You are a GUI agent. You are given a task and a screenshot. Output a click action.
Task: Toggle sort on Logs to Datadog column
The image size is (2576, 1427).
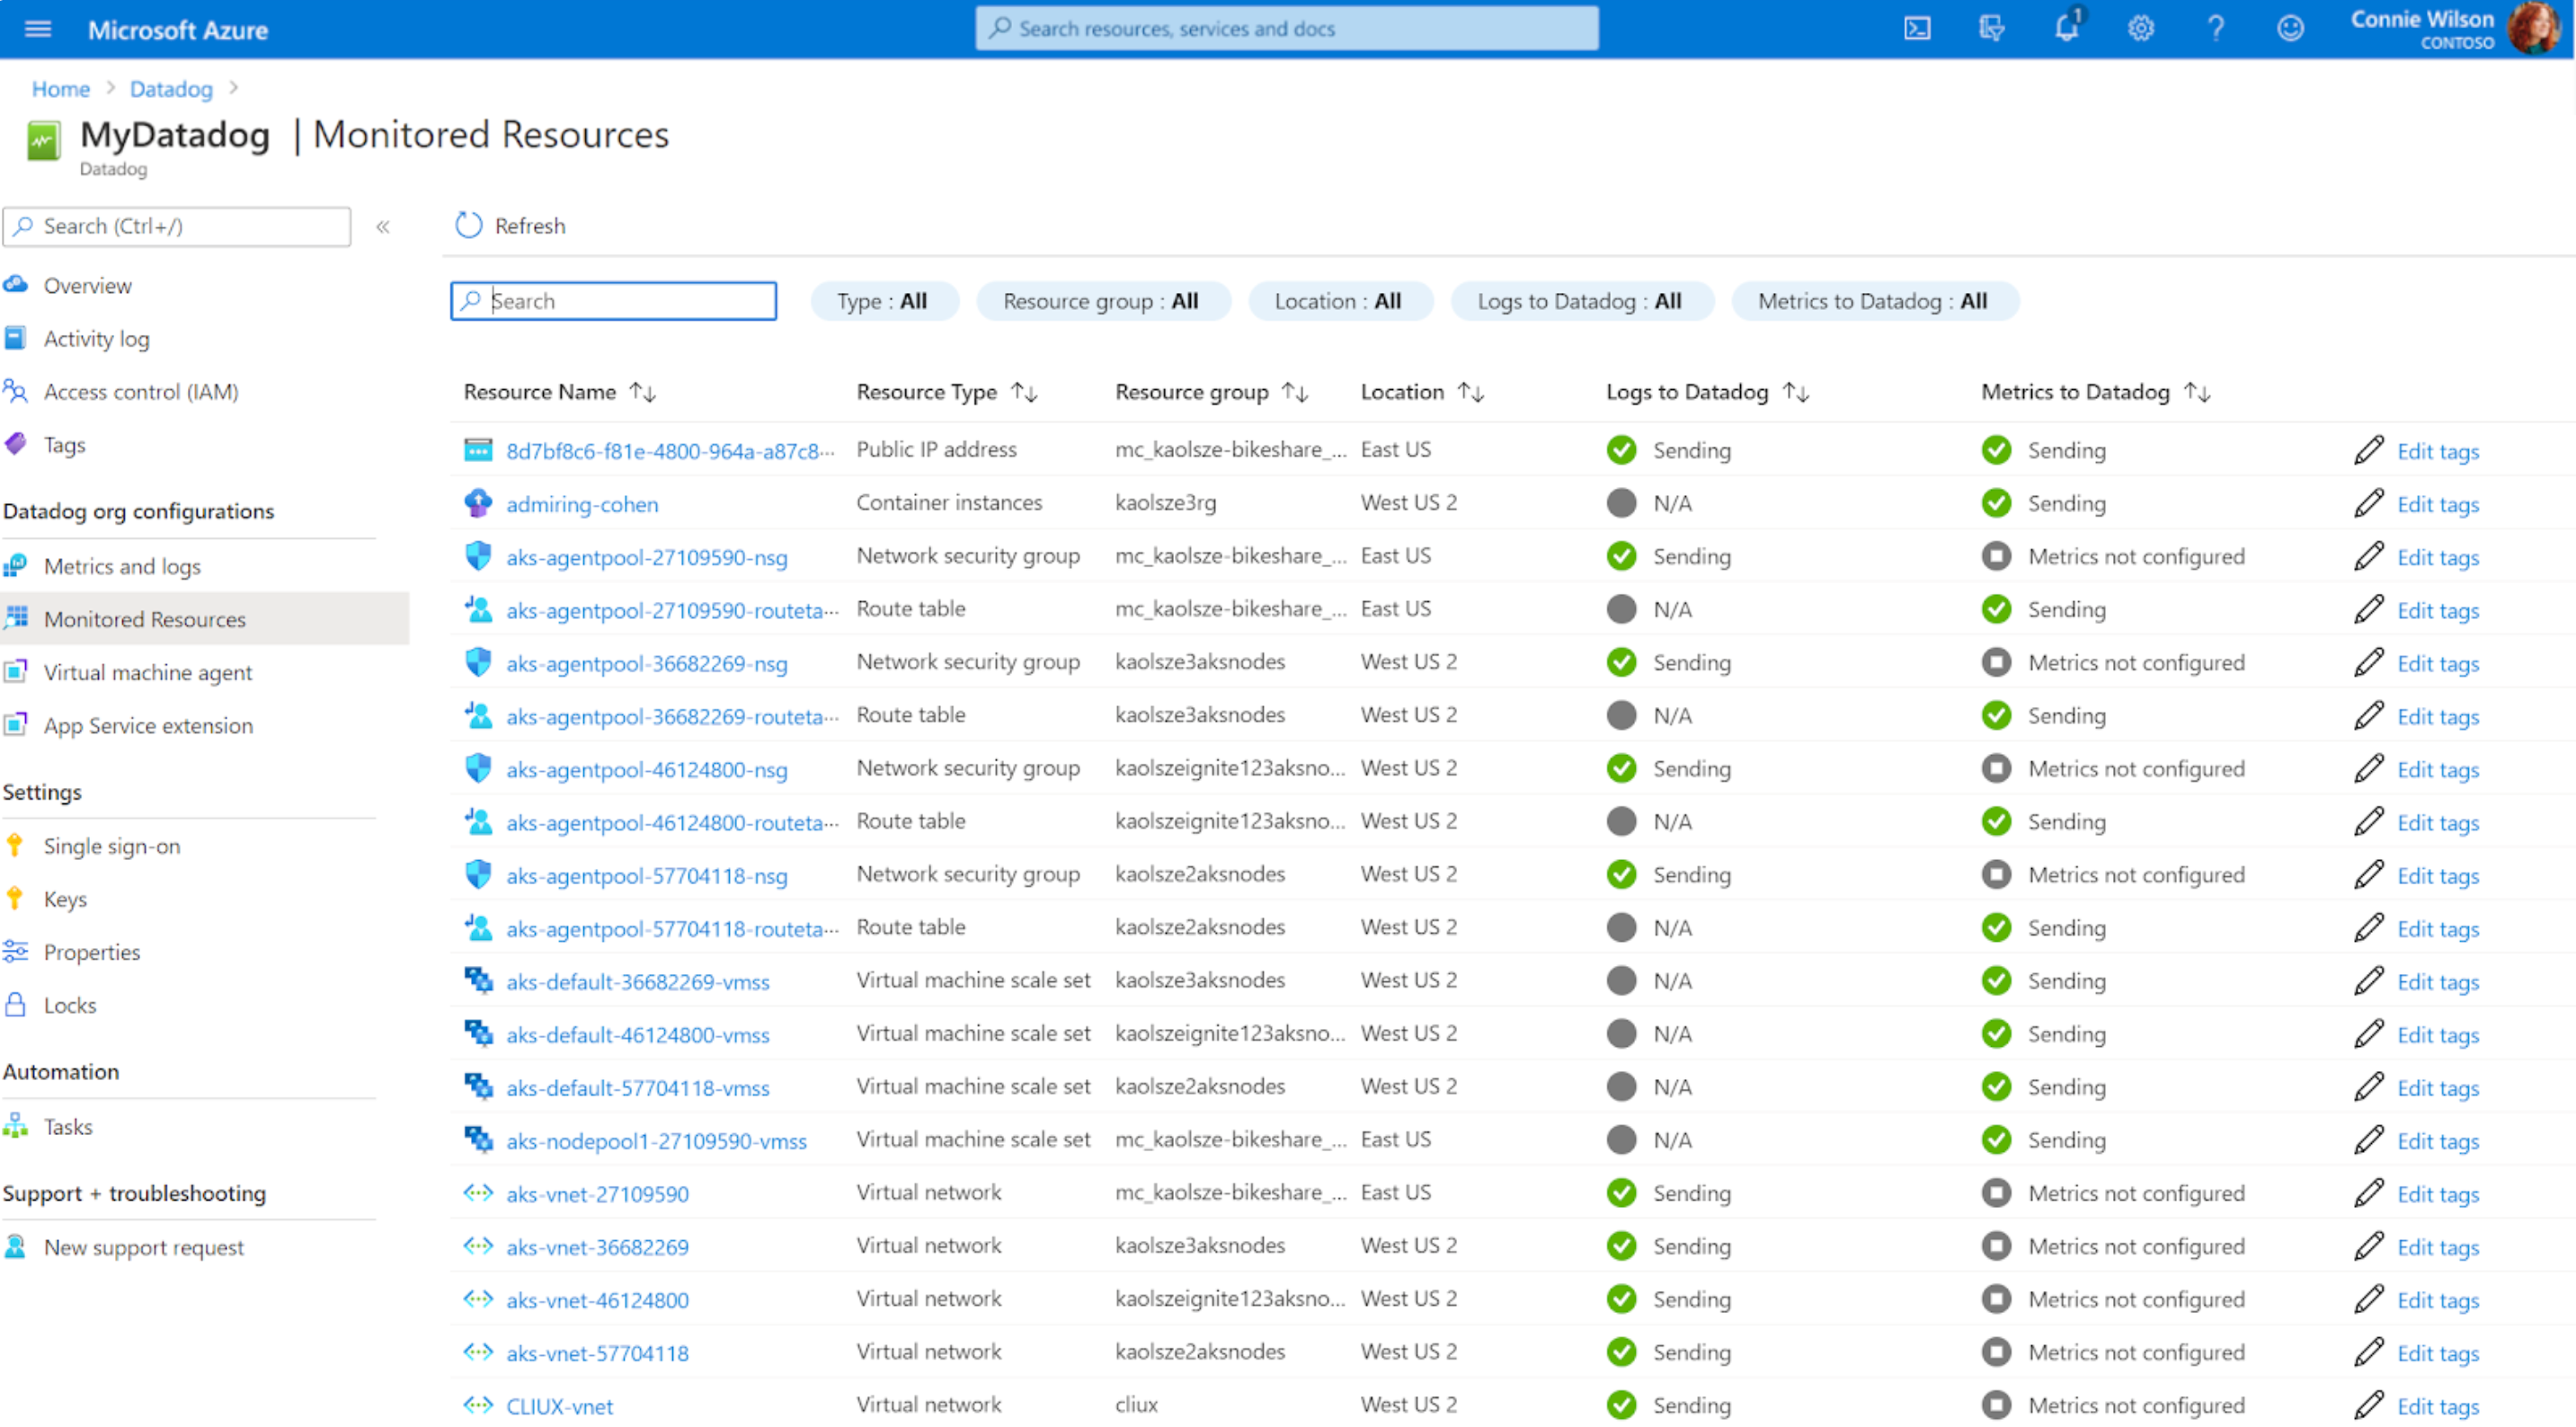1796,391
